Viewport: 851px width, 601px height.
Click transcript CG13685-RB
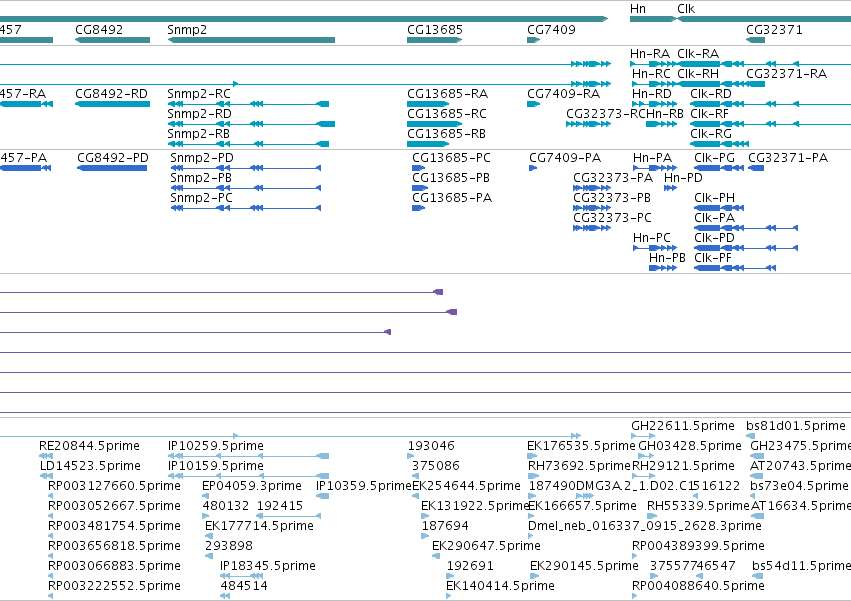(x=446, y=134)
